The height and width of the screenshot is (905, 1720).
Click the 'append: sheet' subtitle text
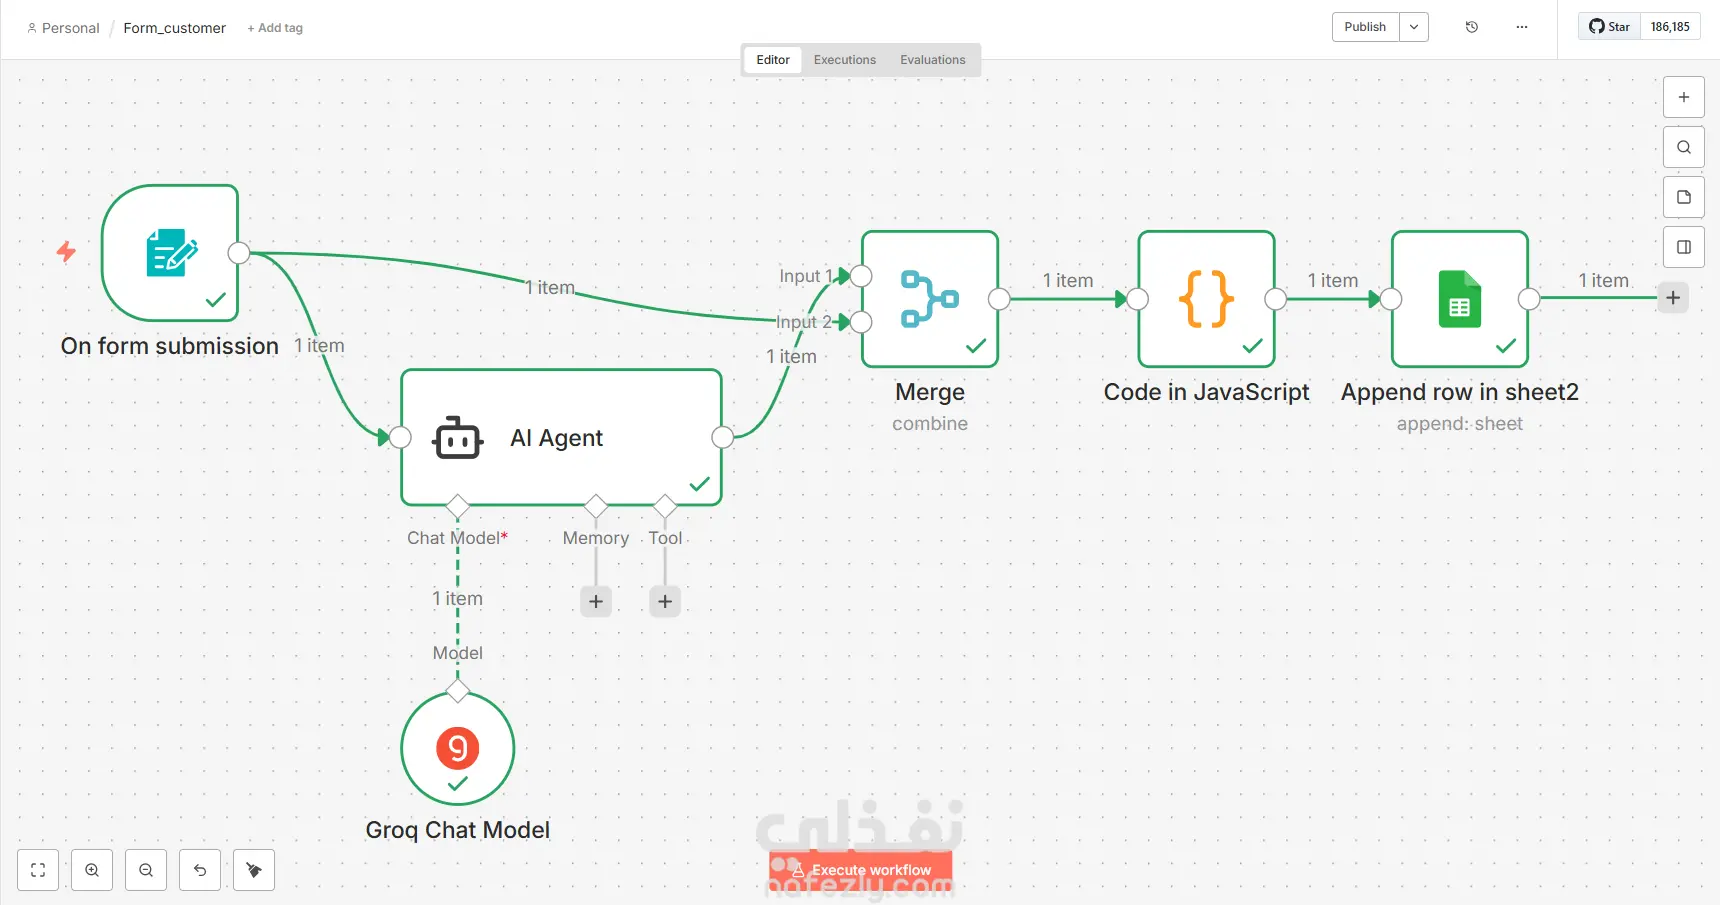click(x=1460, y=424)
